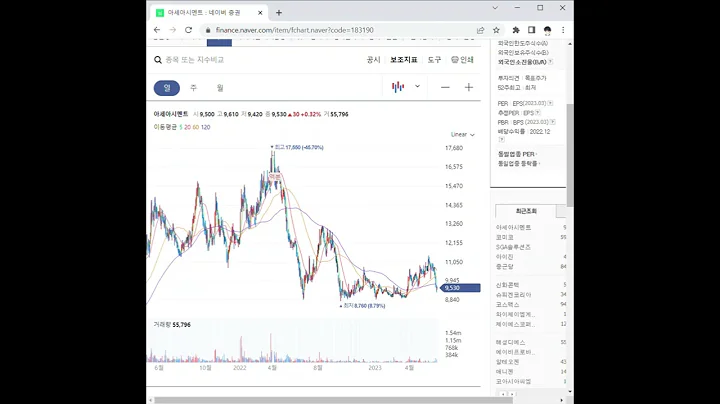The width and height of the screenshot is (720, 404).
Task: Click the 인쇄 print icon
Action: pyautogui.click(x=462, y=60)
